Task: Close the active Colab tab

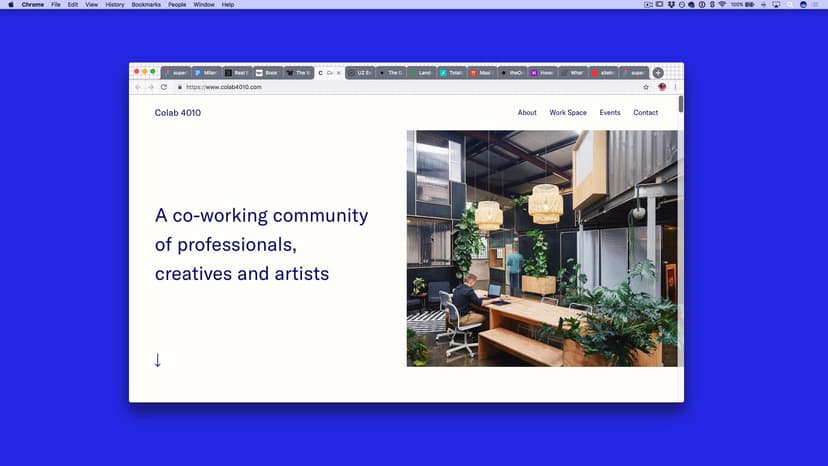Action: pyautogui.click(x=339, y=73)
